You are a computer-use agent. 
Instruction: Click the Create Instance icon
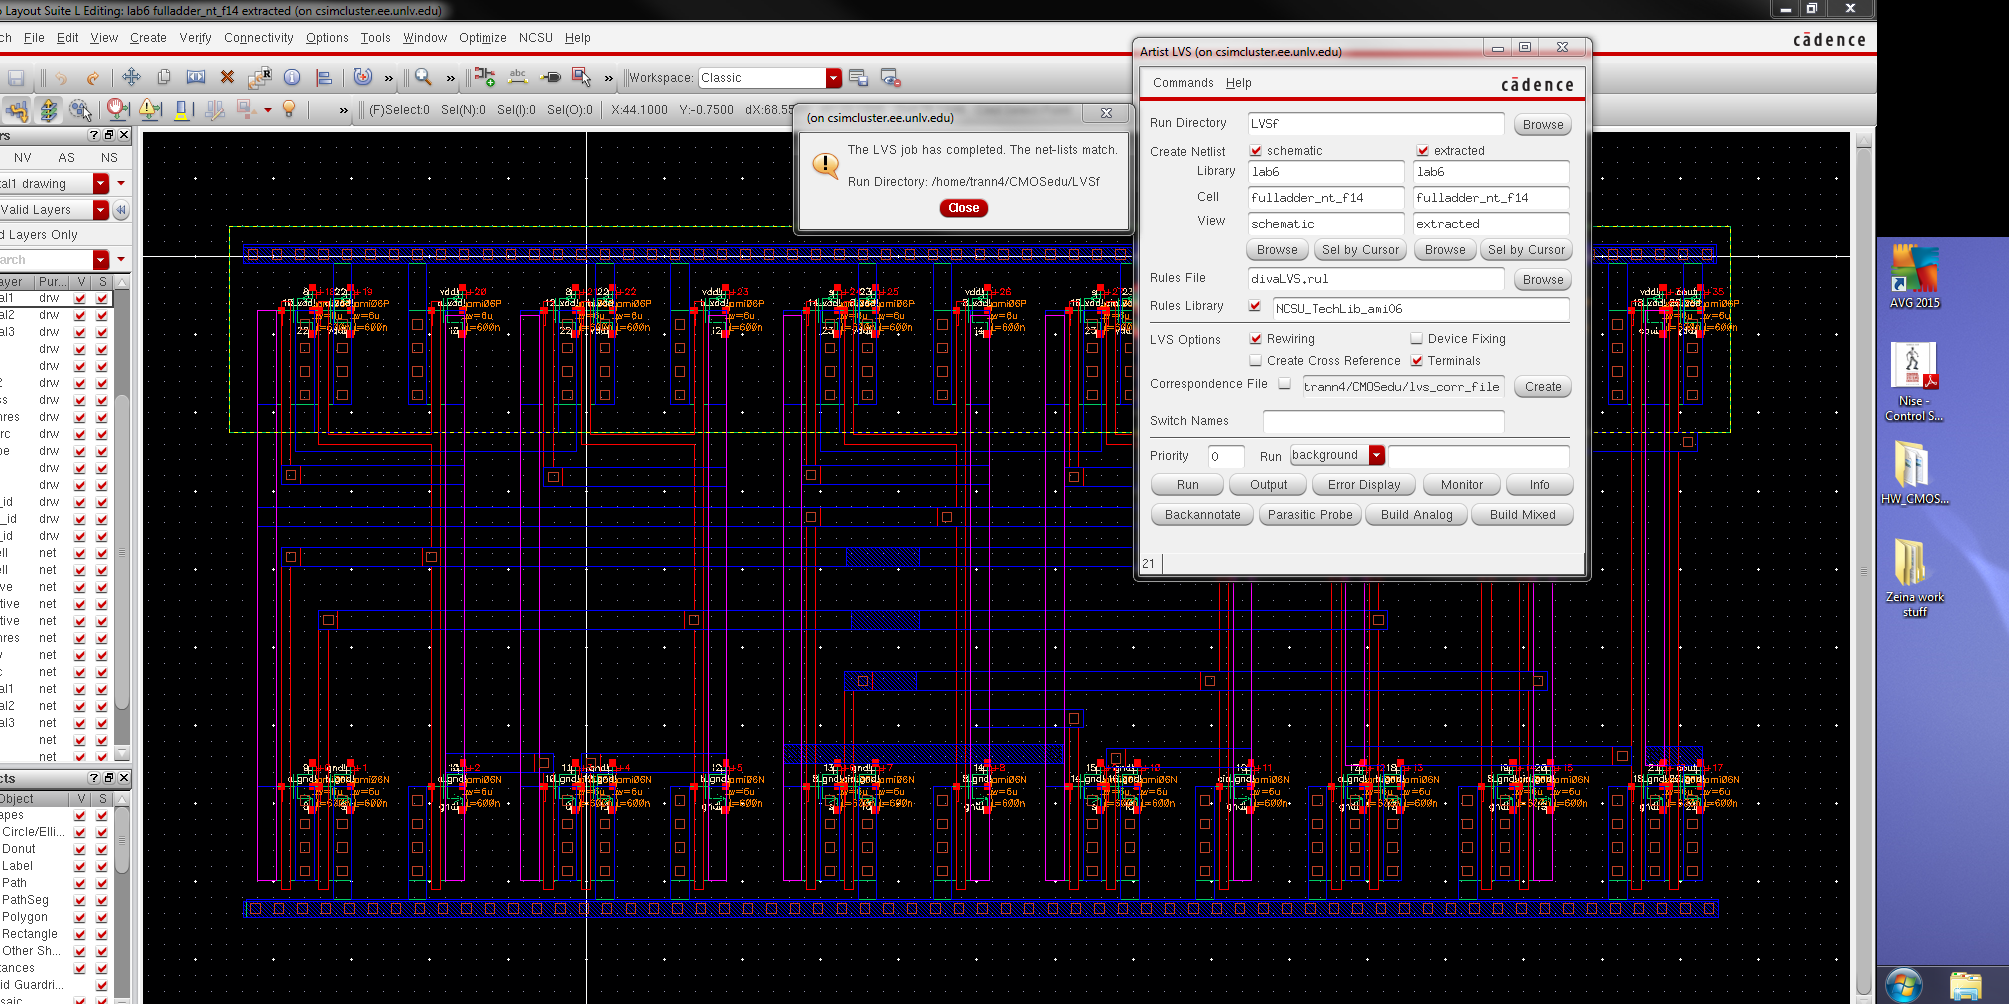(x=484, y=77)
